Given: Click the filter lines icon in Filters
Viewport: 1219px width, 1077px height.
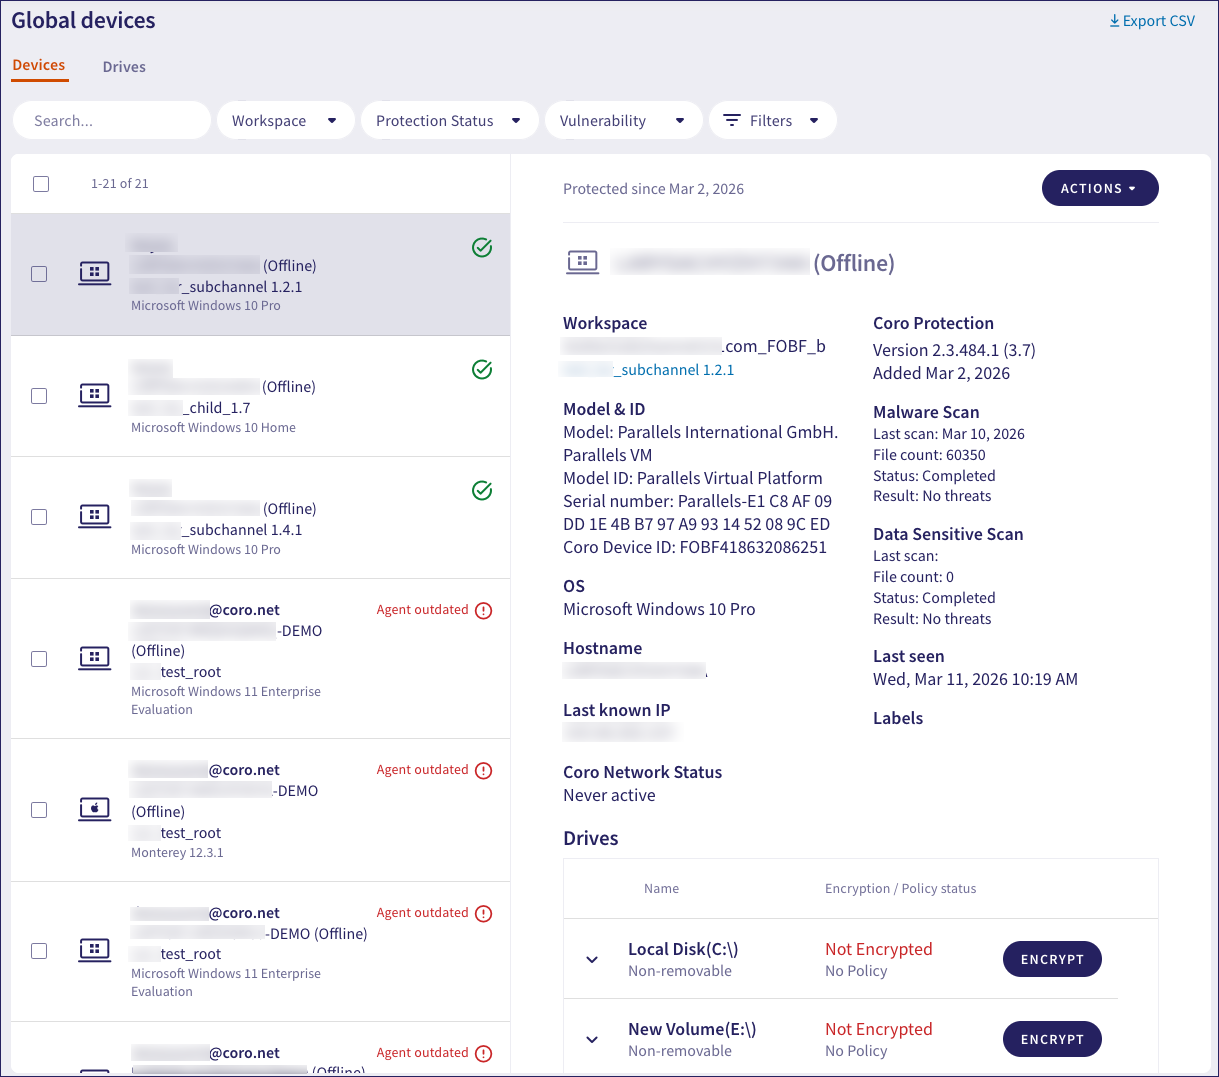Looking at the screenshot, I should 732,120.
